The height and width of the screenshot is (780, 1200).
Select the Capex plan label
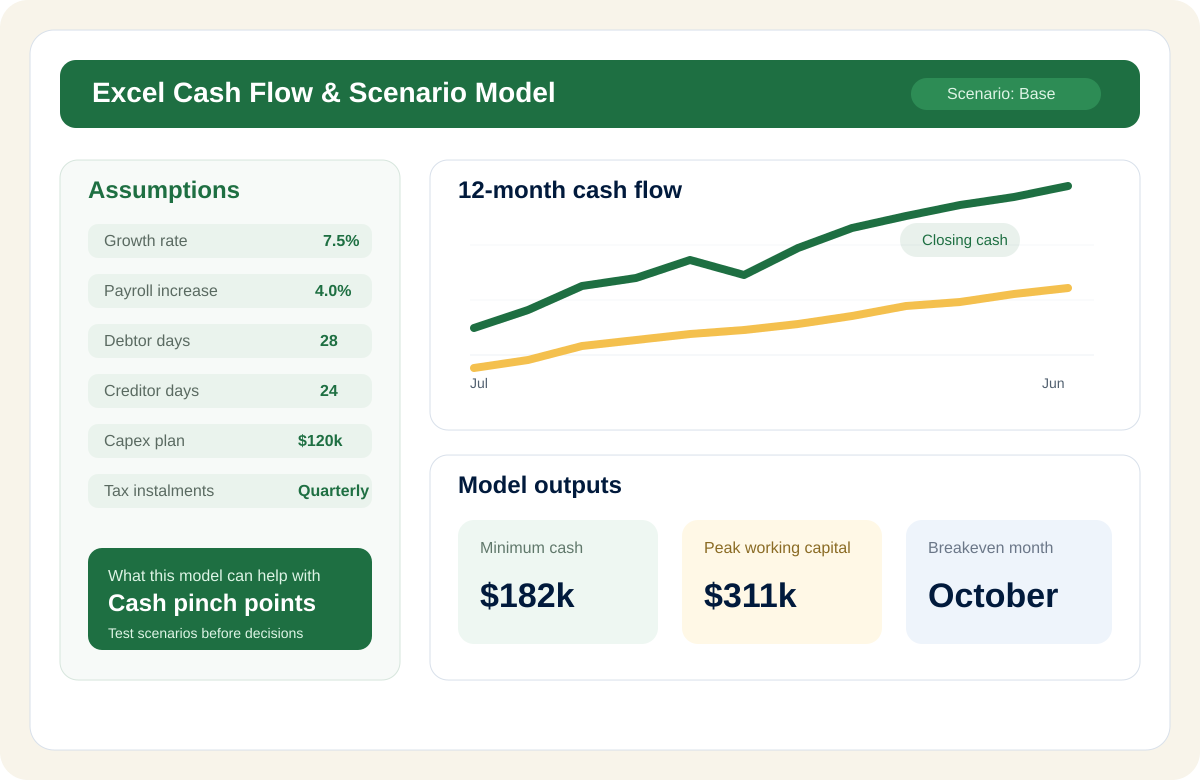[x=144, y=441]
